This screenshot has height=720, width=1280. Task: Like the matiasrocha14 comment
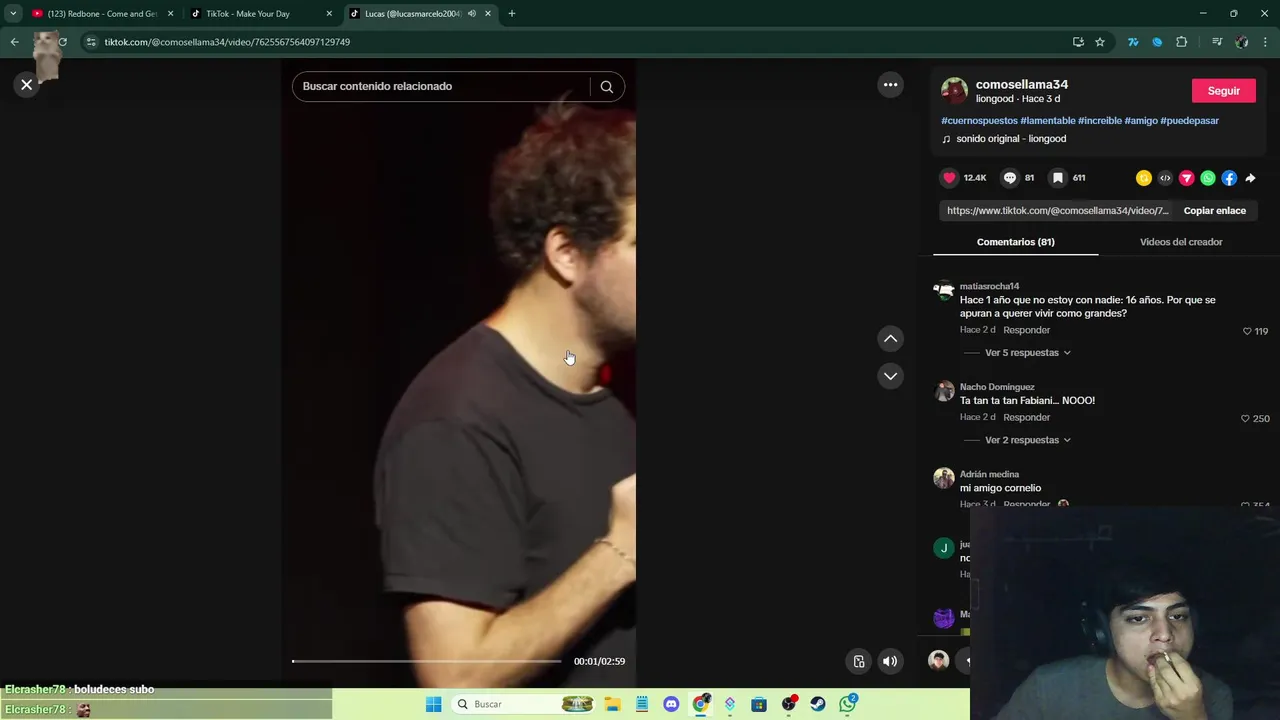pyautogui.click(x=1247, y=331)
